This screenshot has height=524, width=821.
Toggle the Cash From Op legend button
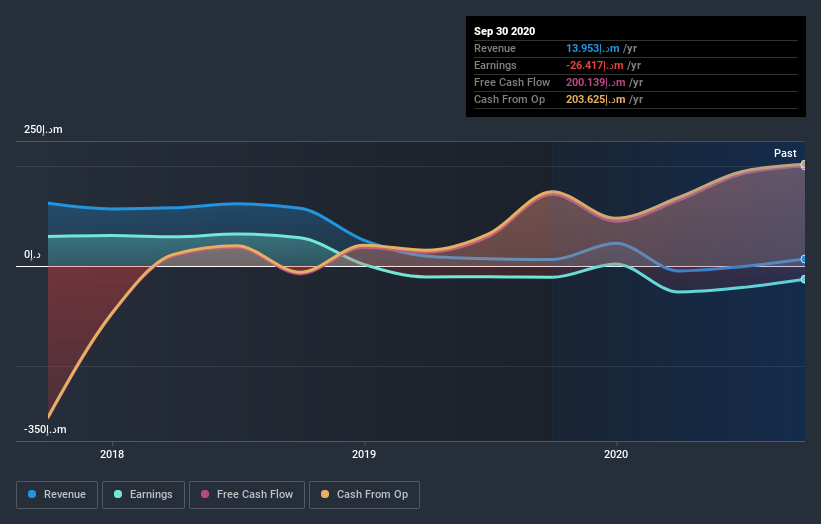[364, 495]
